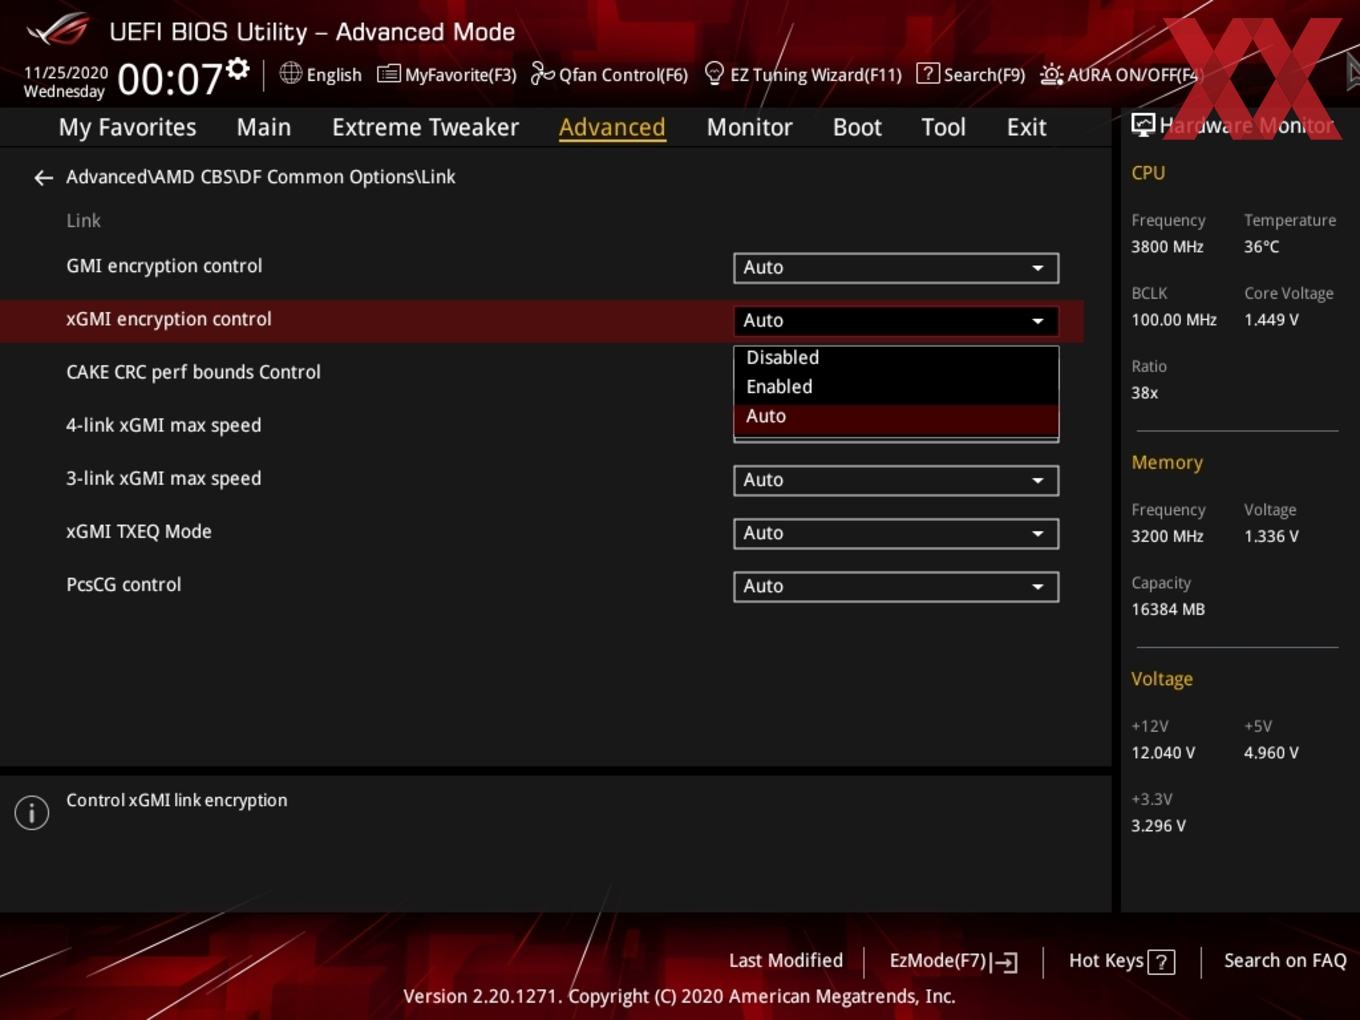Click the EZ Tuning Wizard bulb icon
Viewport: 1360px width, 1020px height.
(x=714, y=73)
